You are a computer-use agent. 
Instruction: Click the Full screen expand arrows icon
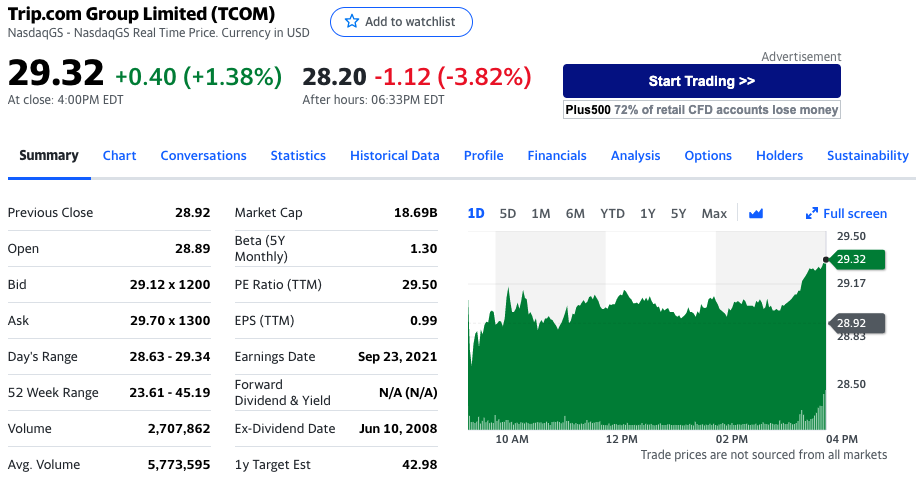[x=812, y=213]
